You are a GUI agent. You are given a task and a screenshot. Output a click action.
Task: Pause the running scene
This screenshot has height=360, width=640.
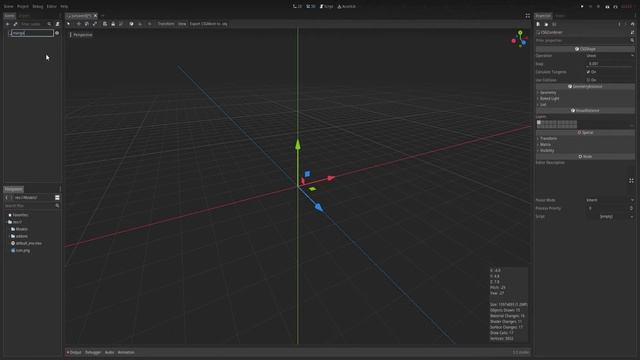(590, 7)
